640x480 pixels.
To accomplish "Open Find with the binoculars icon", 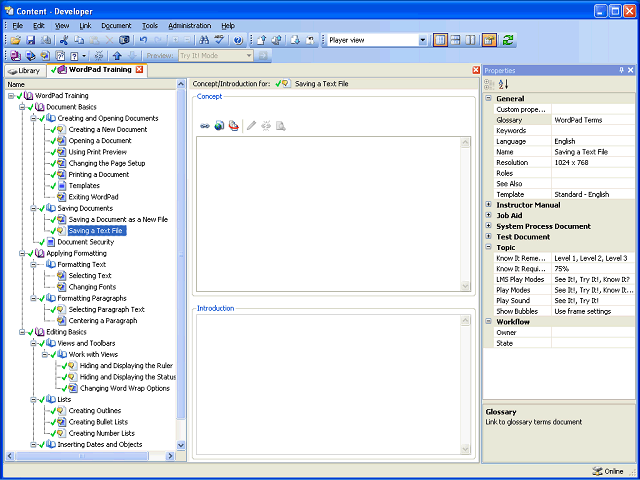I will (204, 40).
